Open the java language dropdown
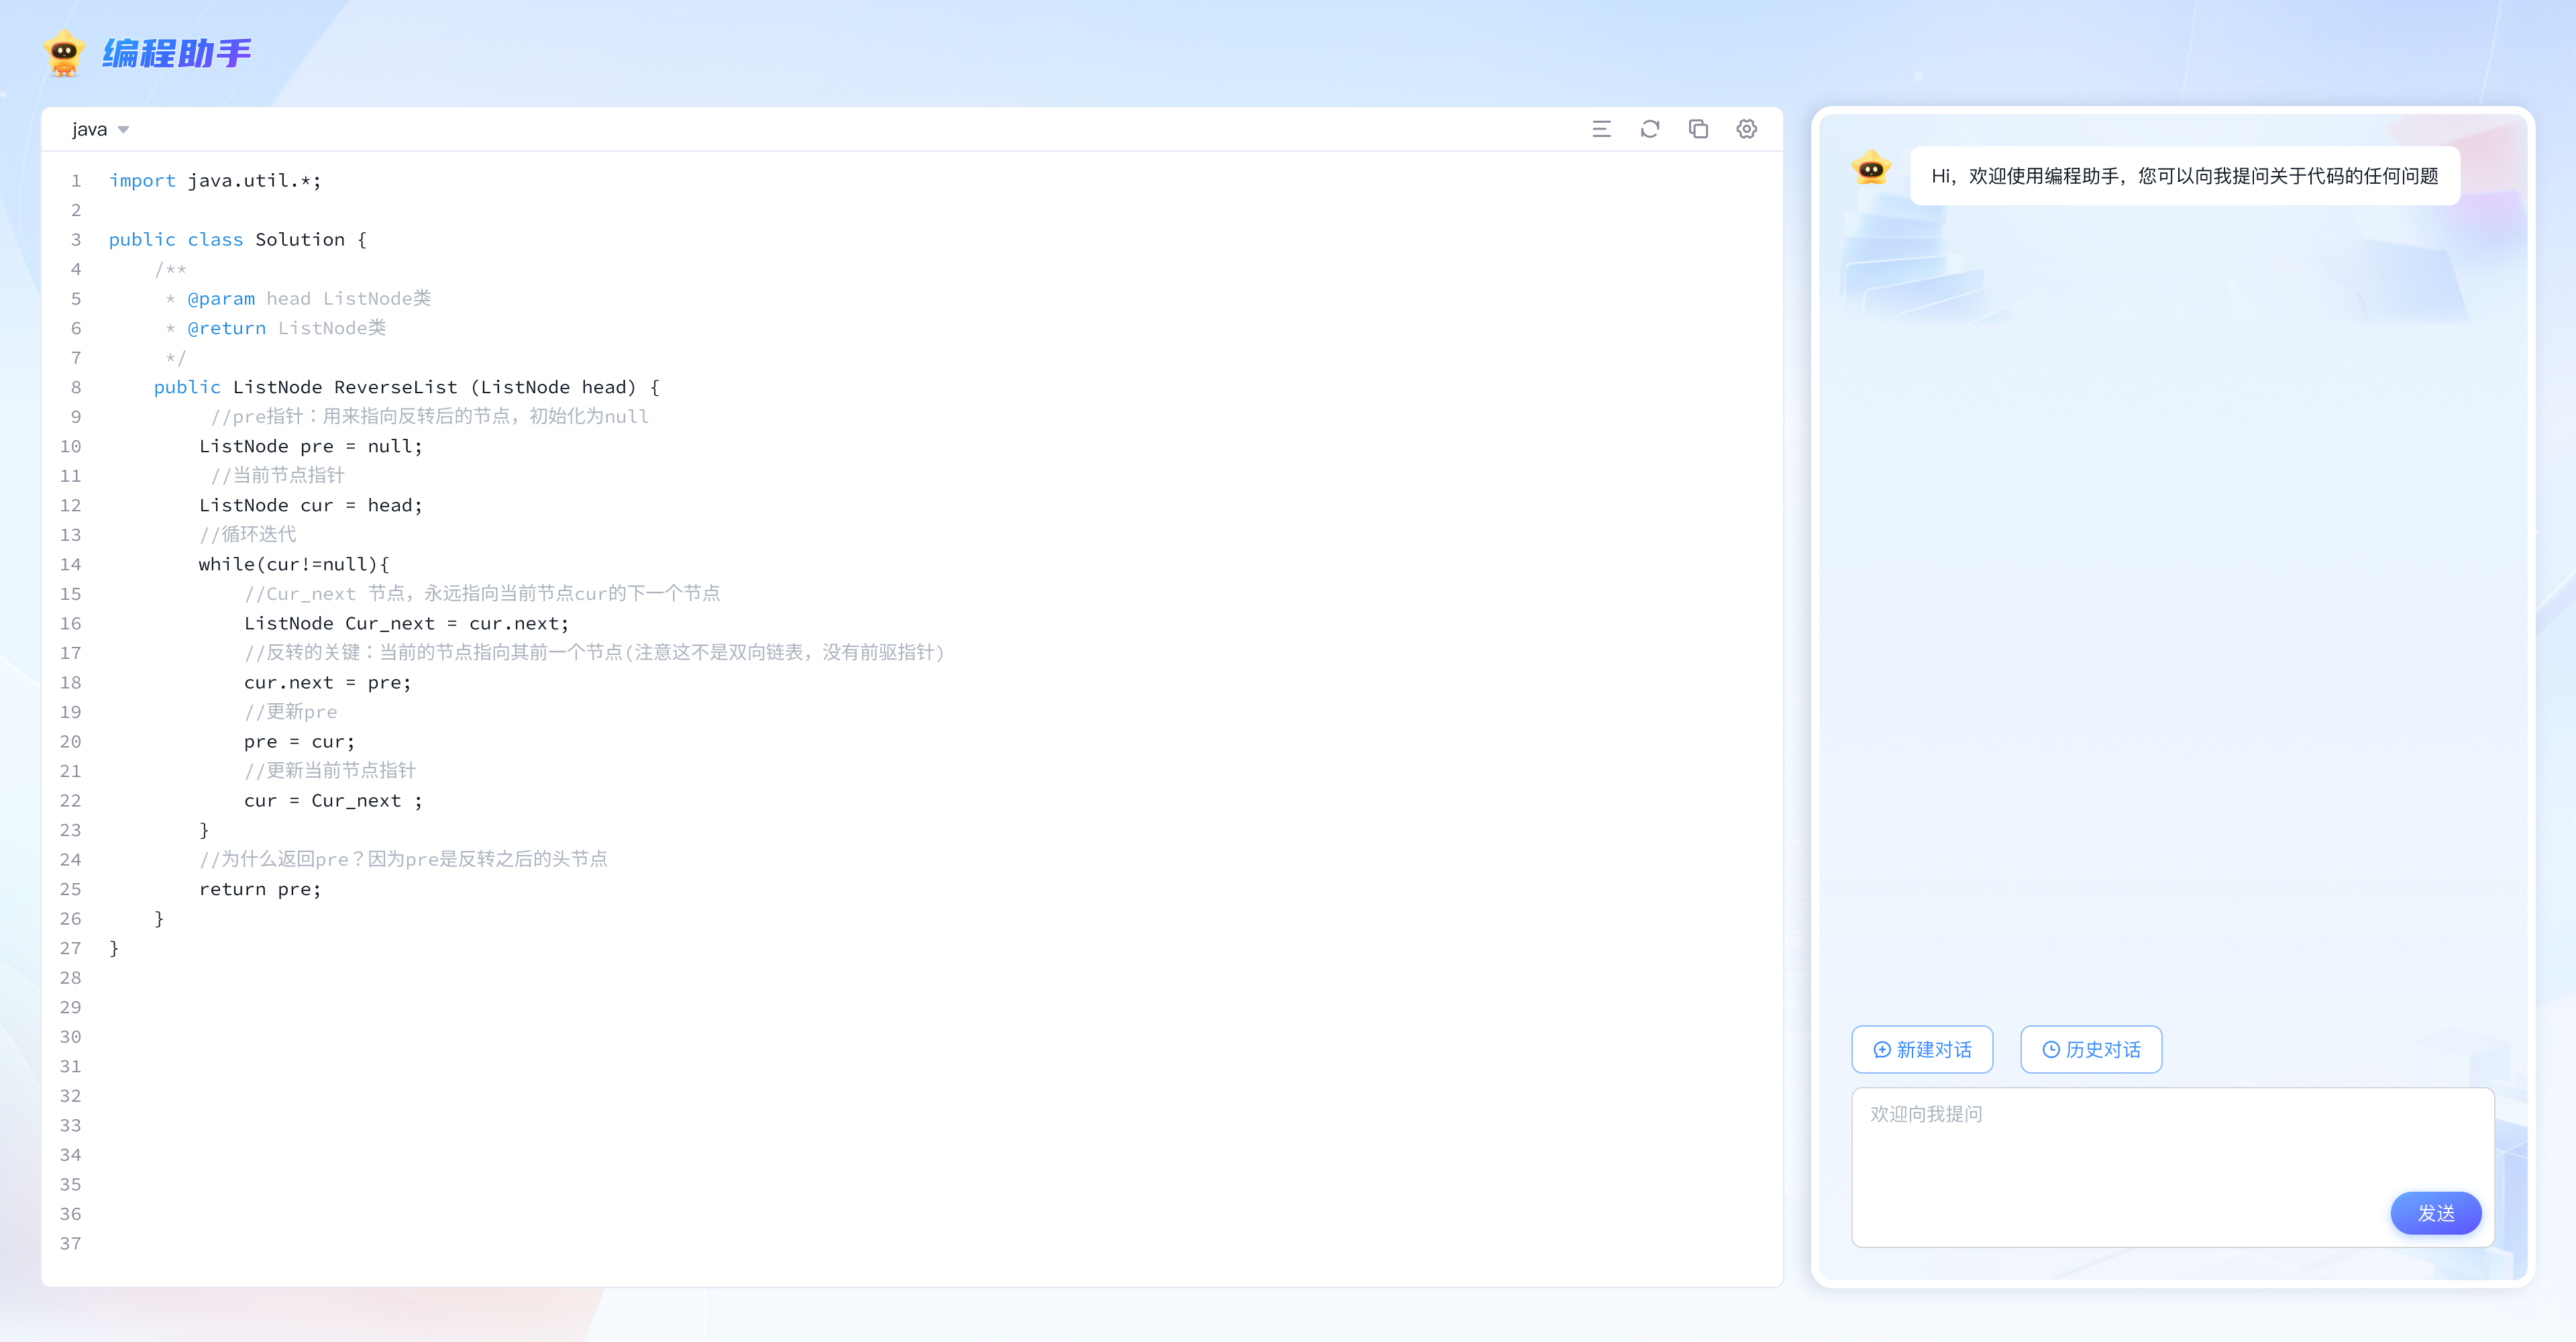 90,130
